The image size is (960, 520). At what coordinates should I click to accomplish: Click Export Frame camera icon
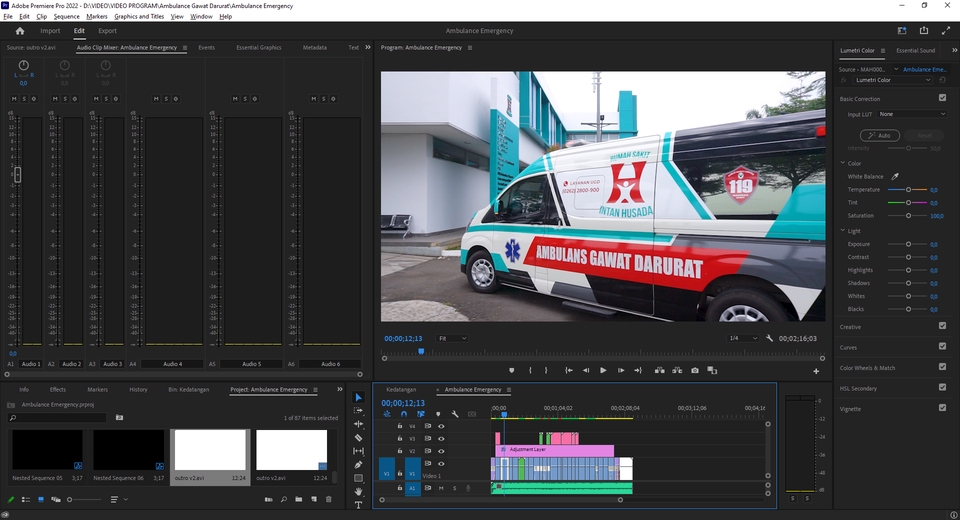pyautogui.click(x=695, y=371)
